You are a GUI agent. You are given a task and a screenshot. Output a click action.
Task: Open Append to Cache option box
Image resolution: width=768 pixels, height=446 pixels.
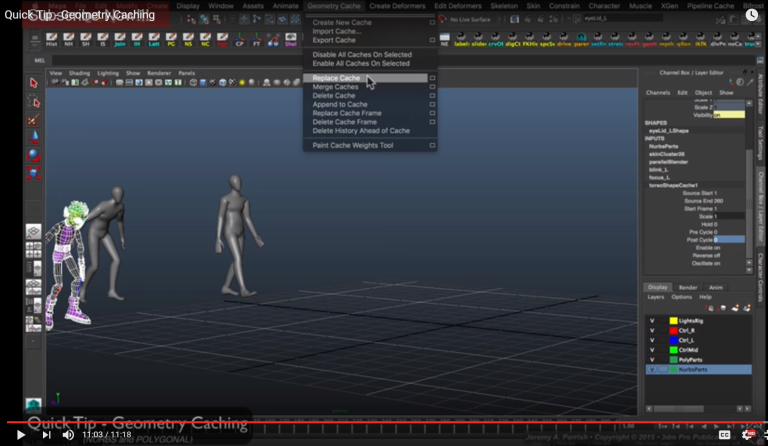tap(432, 104)
